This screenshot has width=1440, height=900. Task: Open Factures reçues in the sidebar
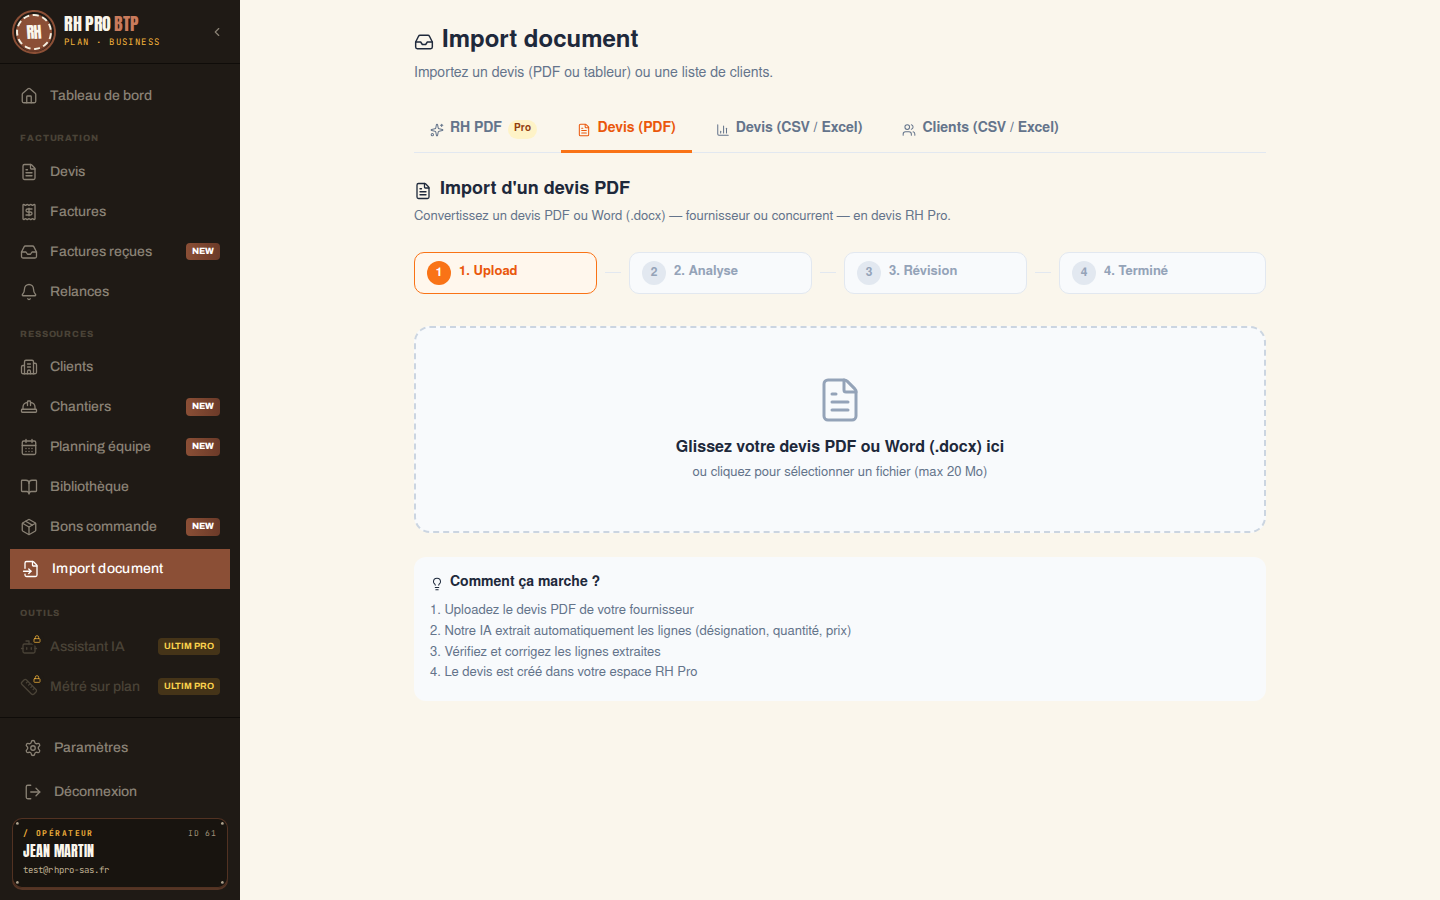tap(120, 252)
